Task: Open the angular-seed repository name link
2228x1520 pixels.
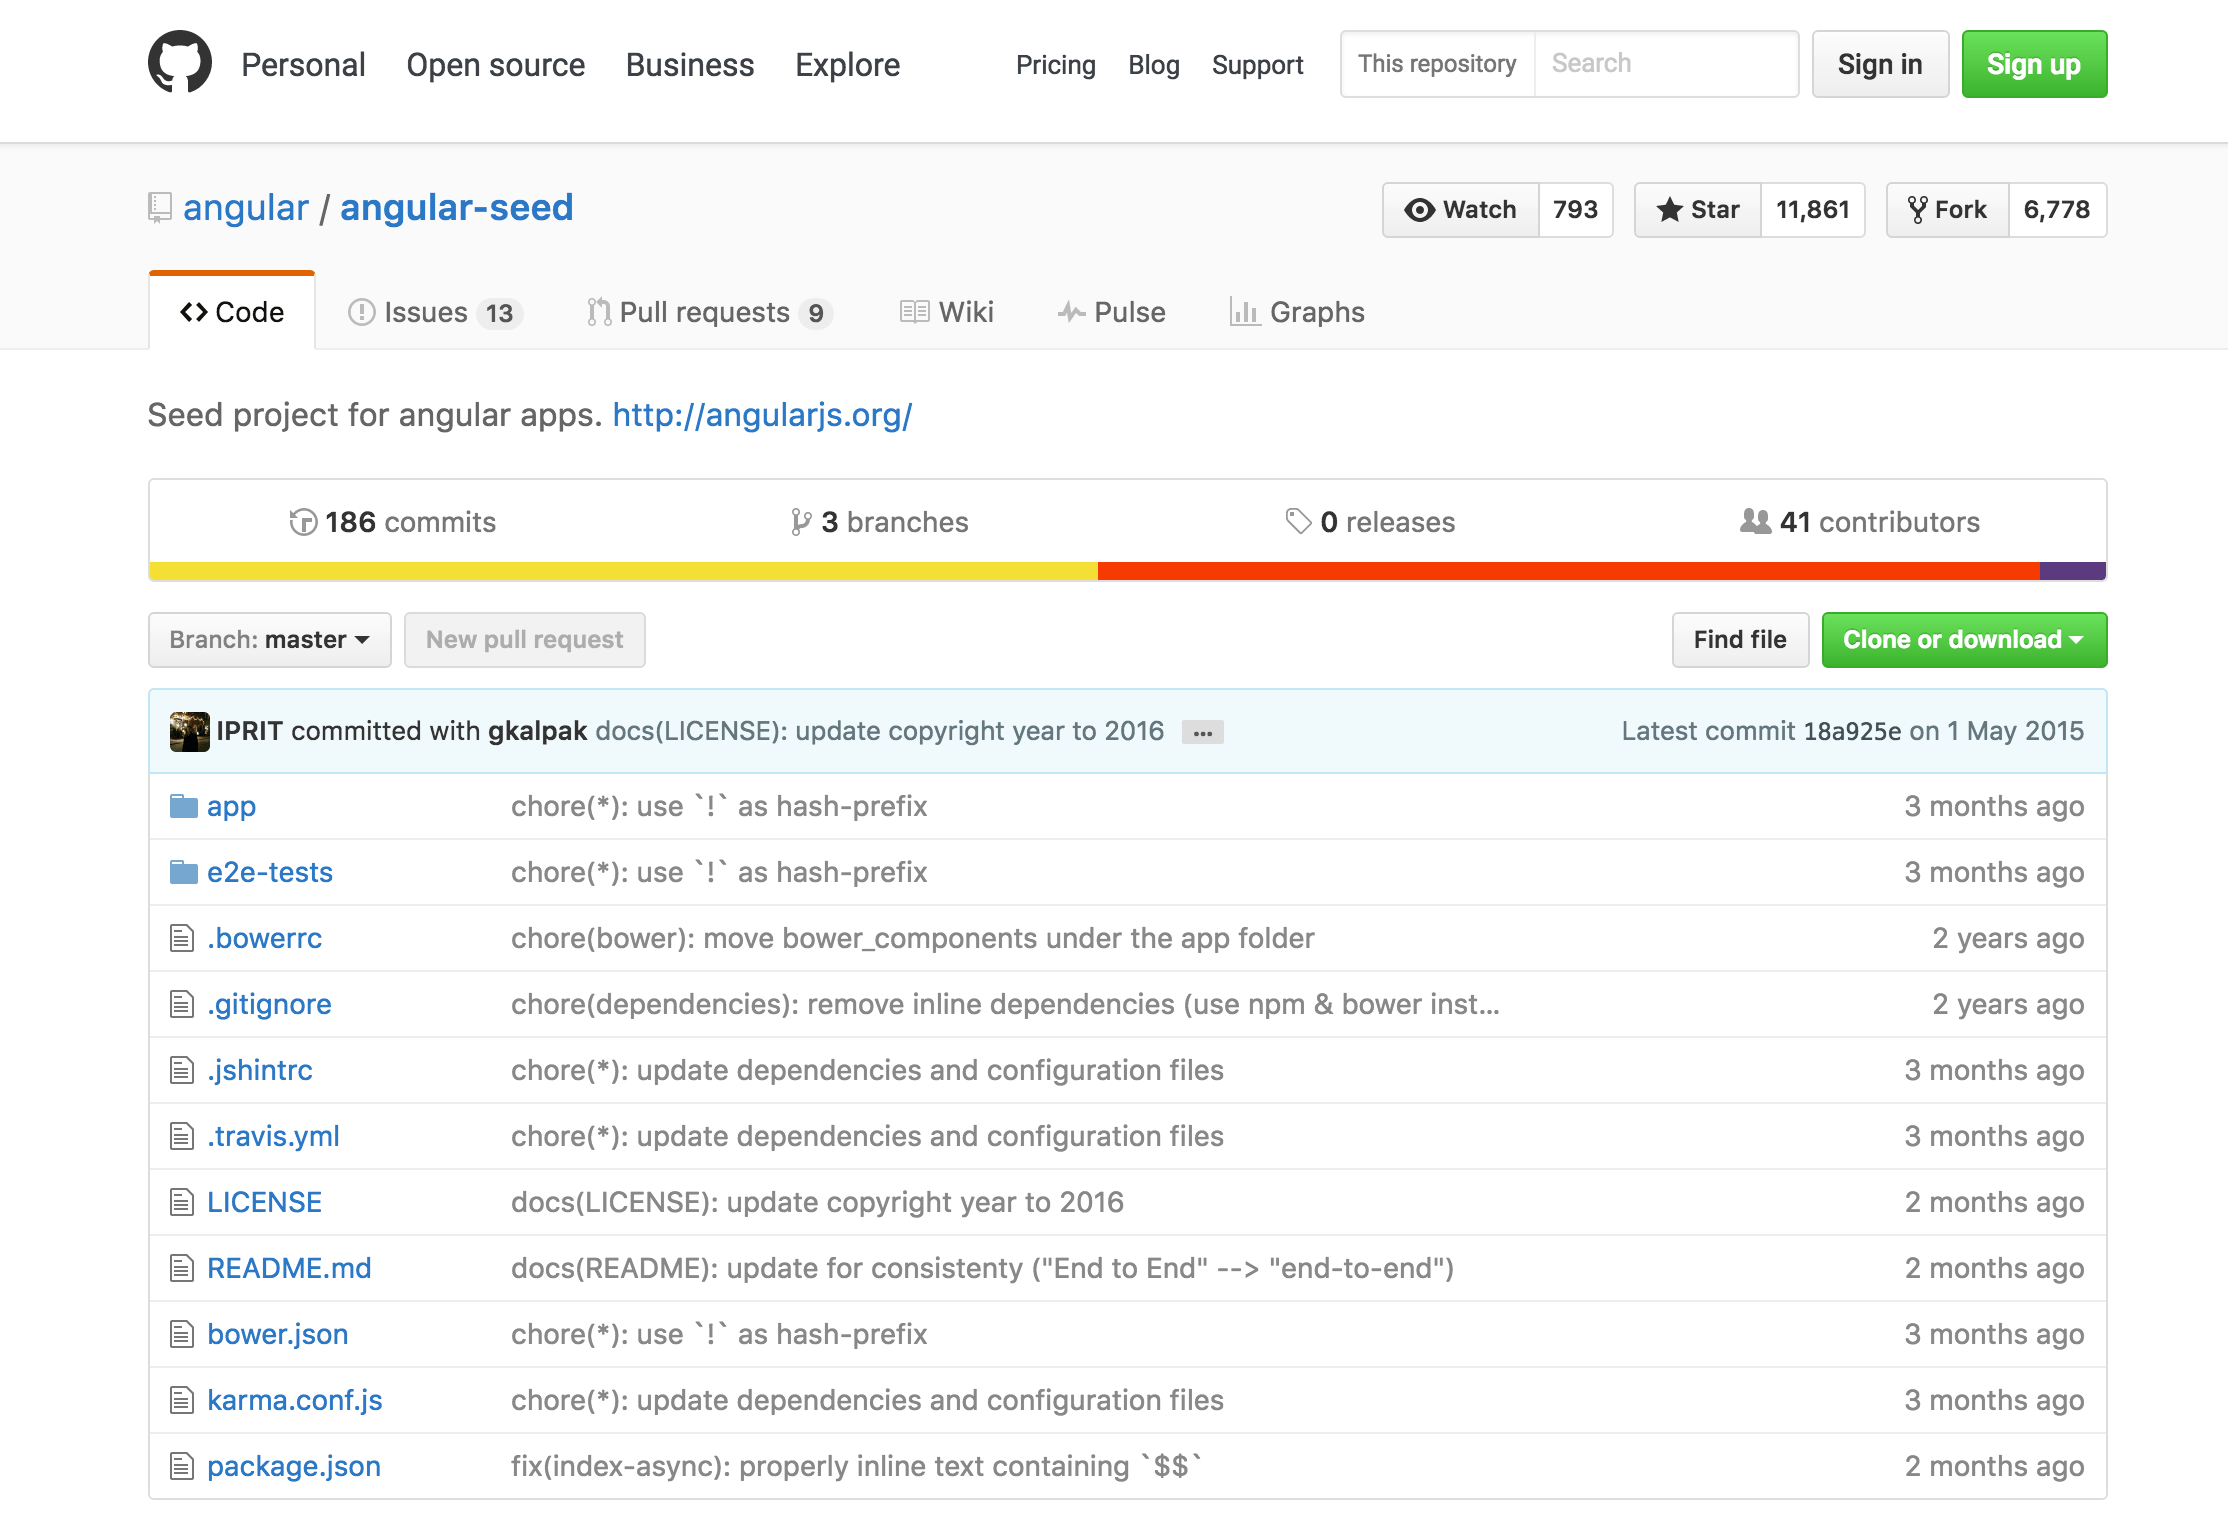Action: click(457, 207)
